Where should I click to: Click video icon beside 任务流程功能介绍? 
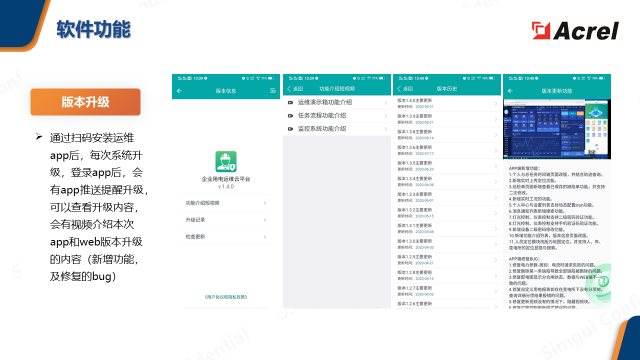pyautogui.click(x=291, y=116)
